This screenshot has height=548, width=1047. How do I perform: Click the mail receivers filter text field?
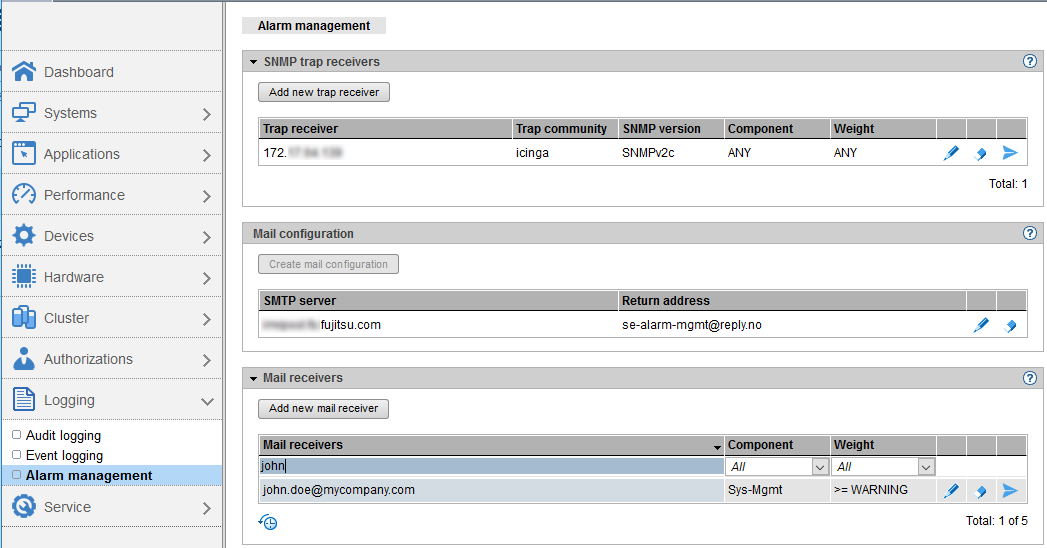click(x=490, y=466)
